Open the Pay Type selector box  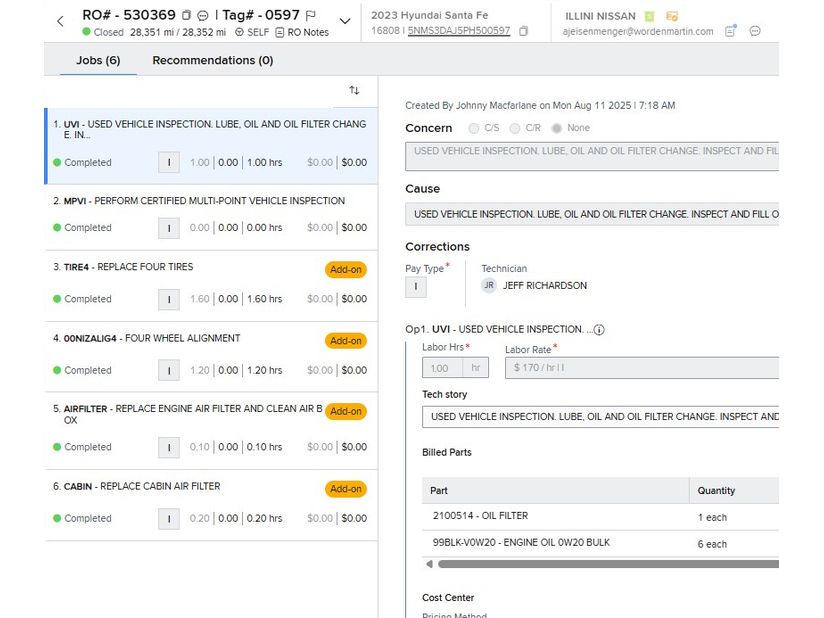(x=415, y=287)
